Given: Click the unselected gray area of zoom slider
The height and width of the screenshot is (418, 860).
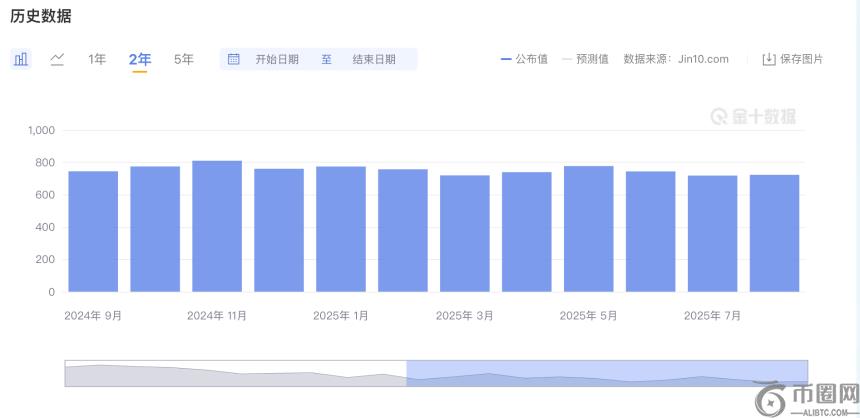Looking at the screenshot, I should click(235, 373).
